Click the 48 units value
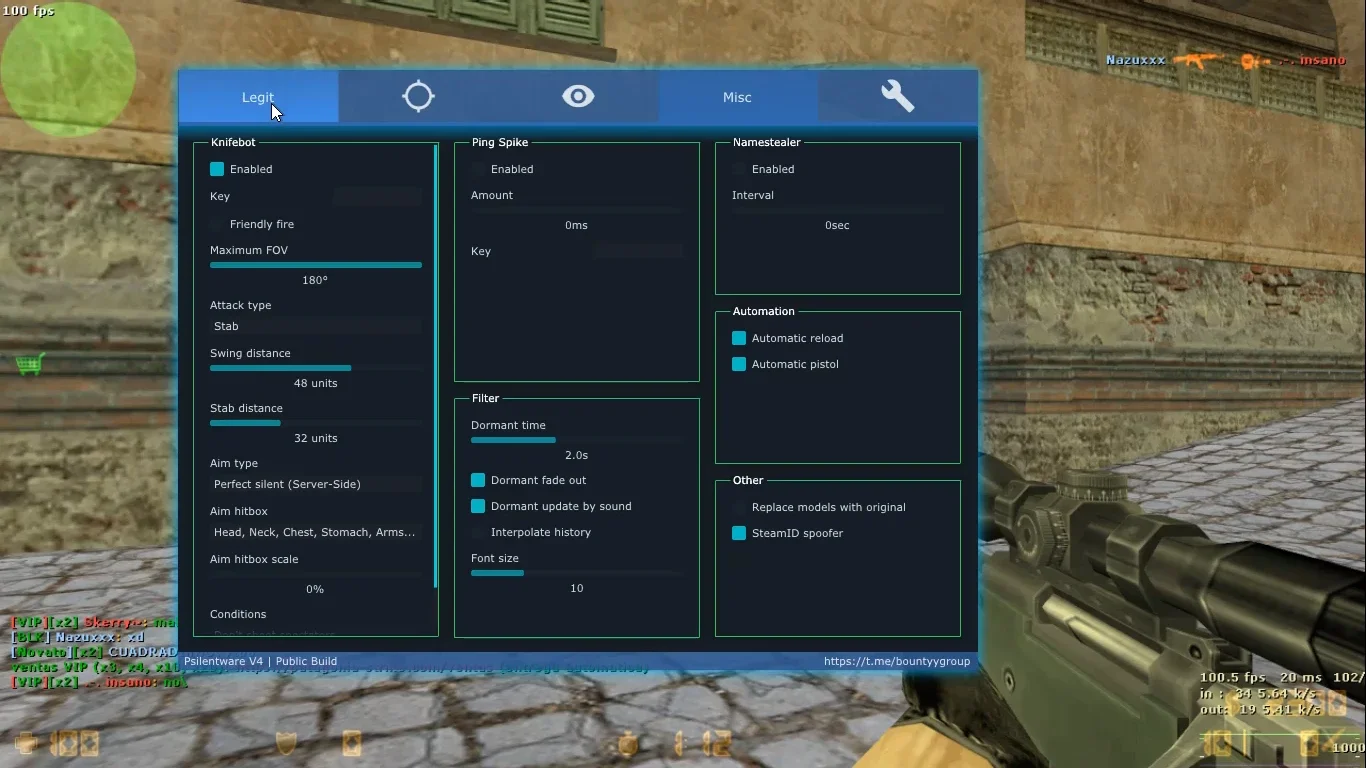Screen dimensions: 1366x768 [315, 383]
